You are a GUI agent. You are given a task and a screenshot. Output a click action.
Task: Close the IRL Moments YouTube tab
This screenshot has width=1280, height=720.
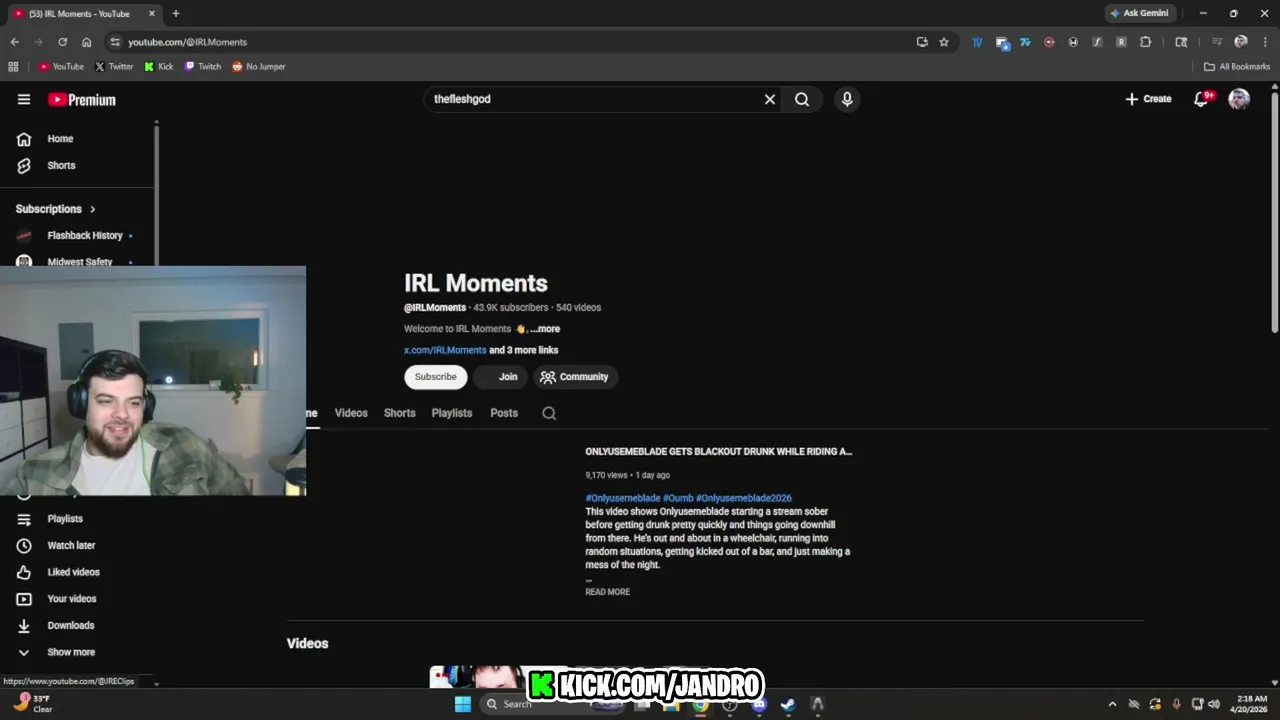[x=152, y=14]
